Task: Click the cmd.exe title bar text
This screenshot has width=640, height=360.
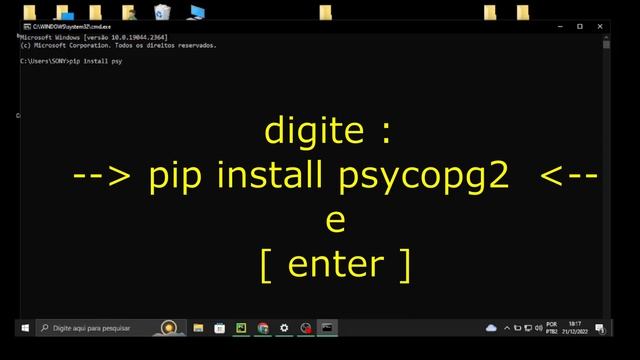Action: 72,27
